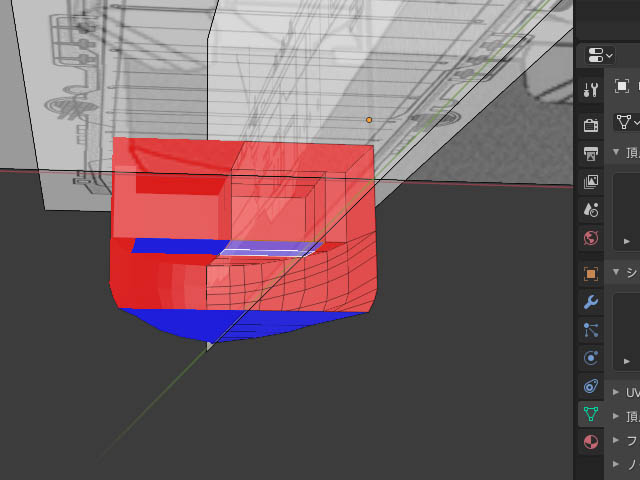Expand the 頂 panel below UV panel

point(616,416)
